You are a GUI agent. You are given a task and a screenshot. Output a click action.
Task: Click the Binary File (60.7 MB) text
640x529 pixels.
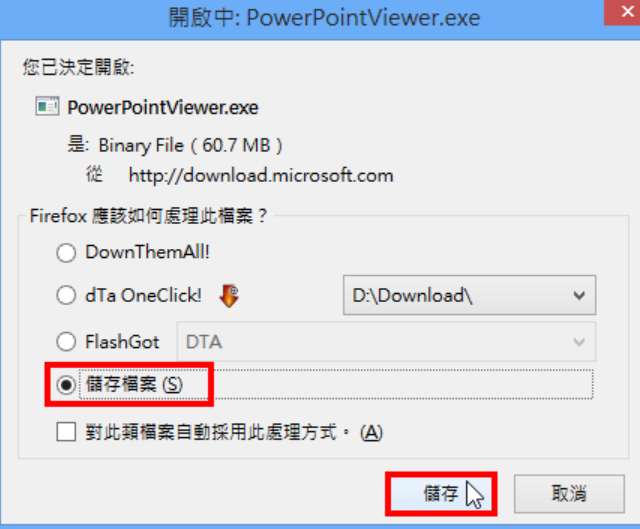click(190, 145)
